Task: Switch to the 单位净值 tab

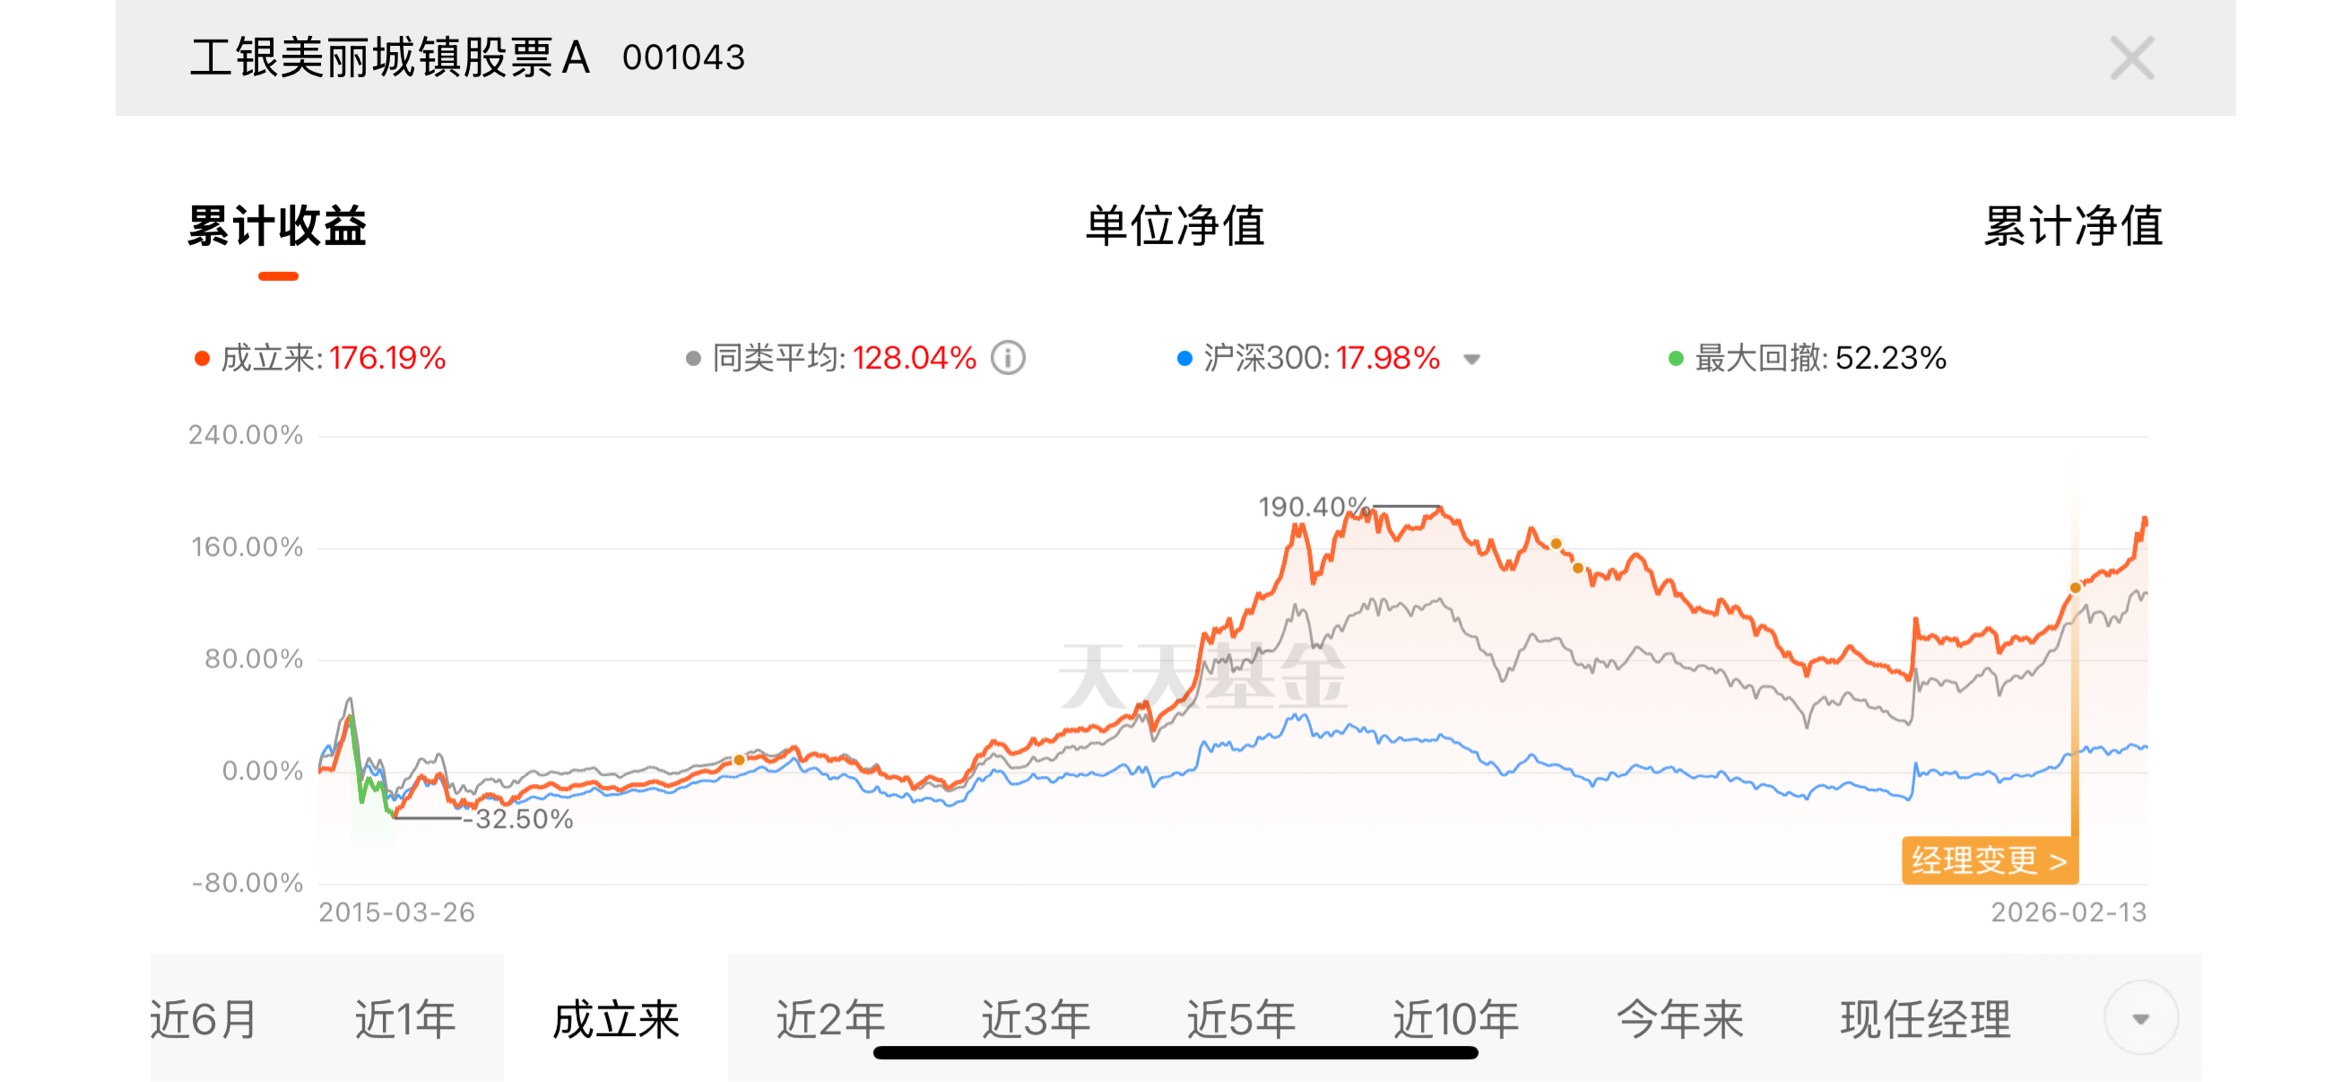Action: pos(1175,226)
